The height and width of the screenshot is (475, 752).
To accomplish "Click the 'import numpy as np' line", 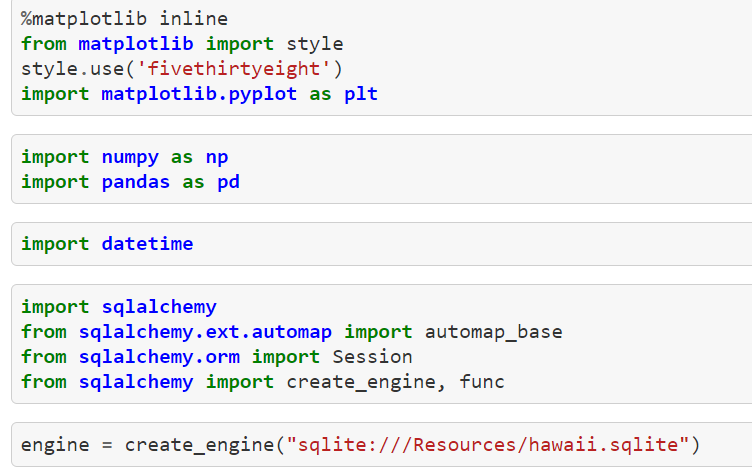I will 125,157.
